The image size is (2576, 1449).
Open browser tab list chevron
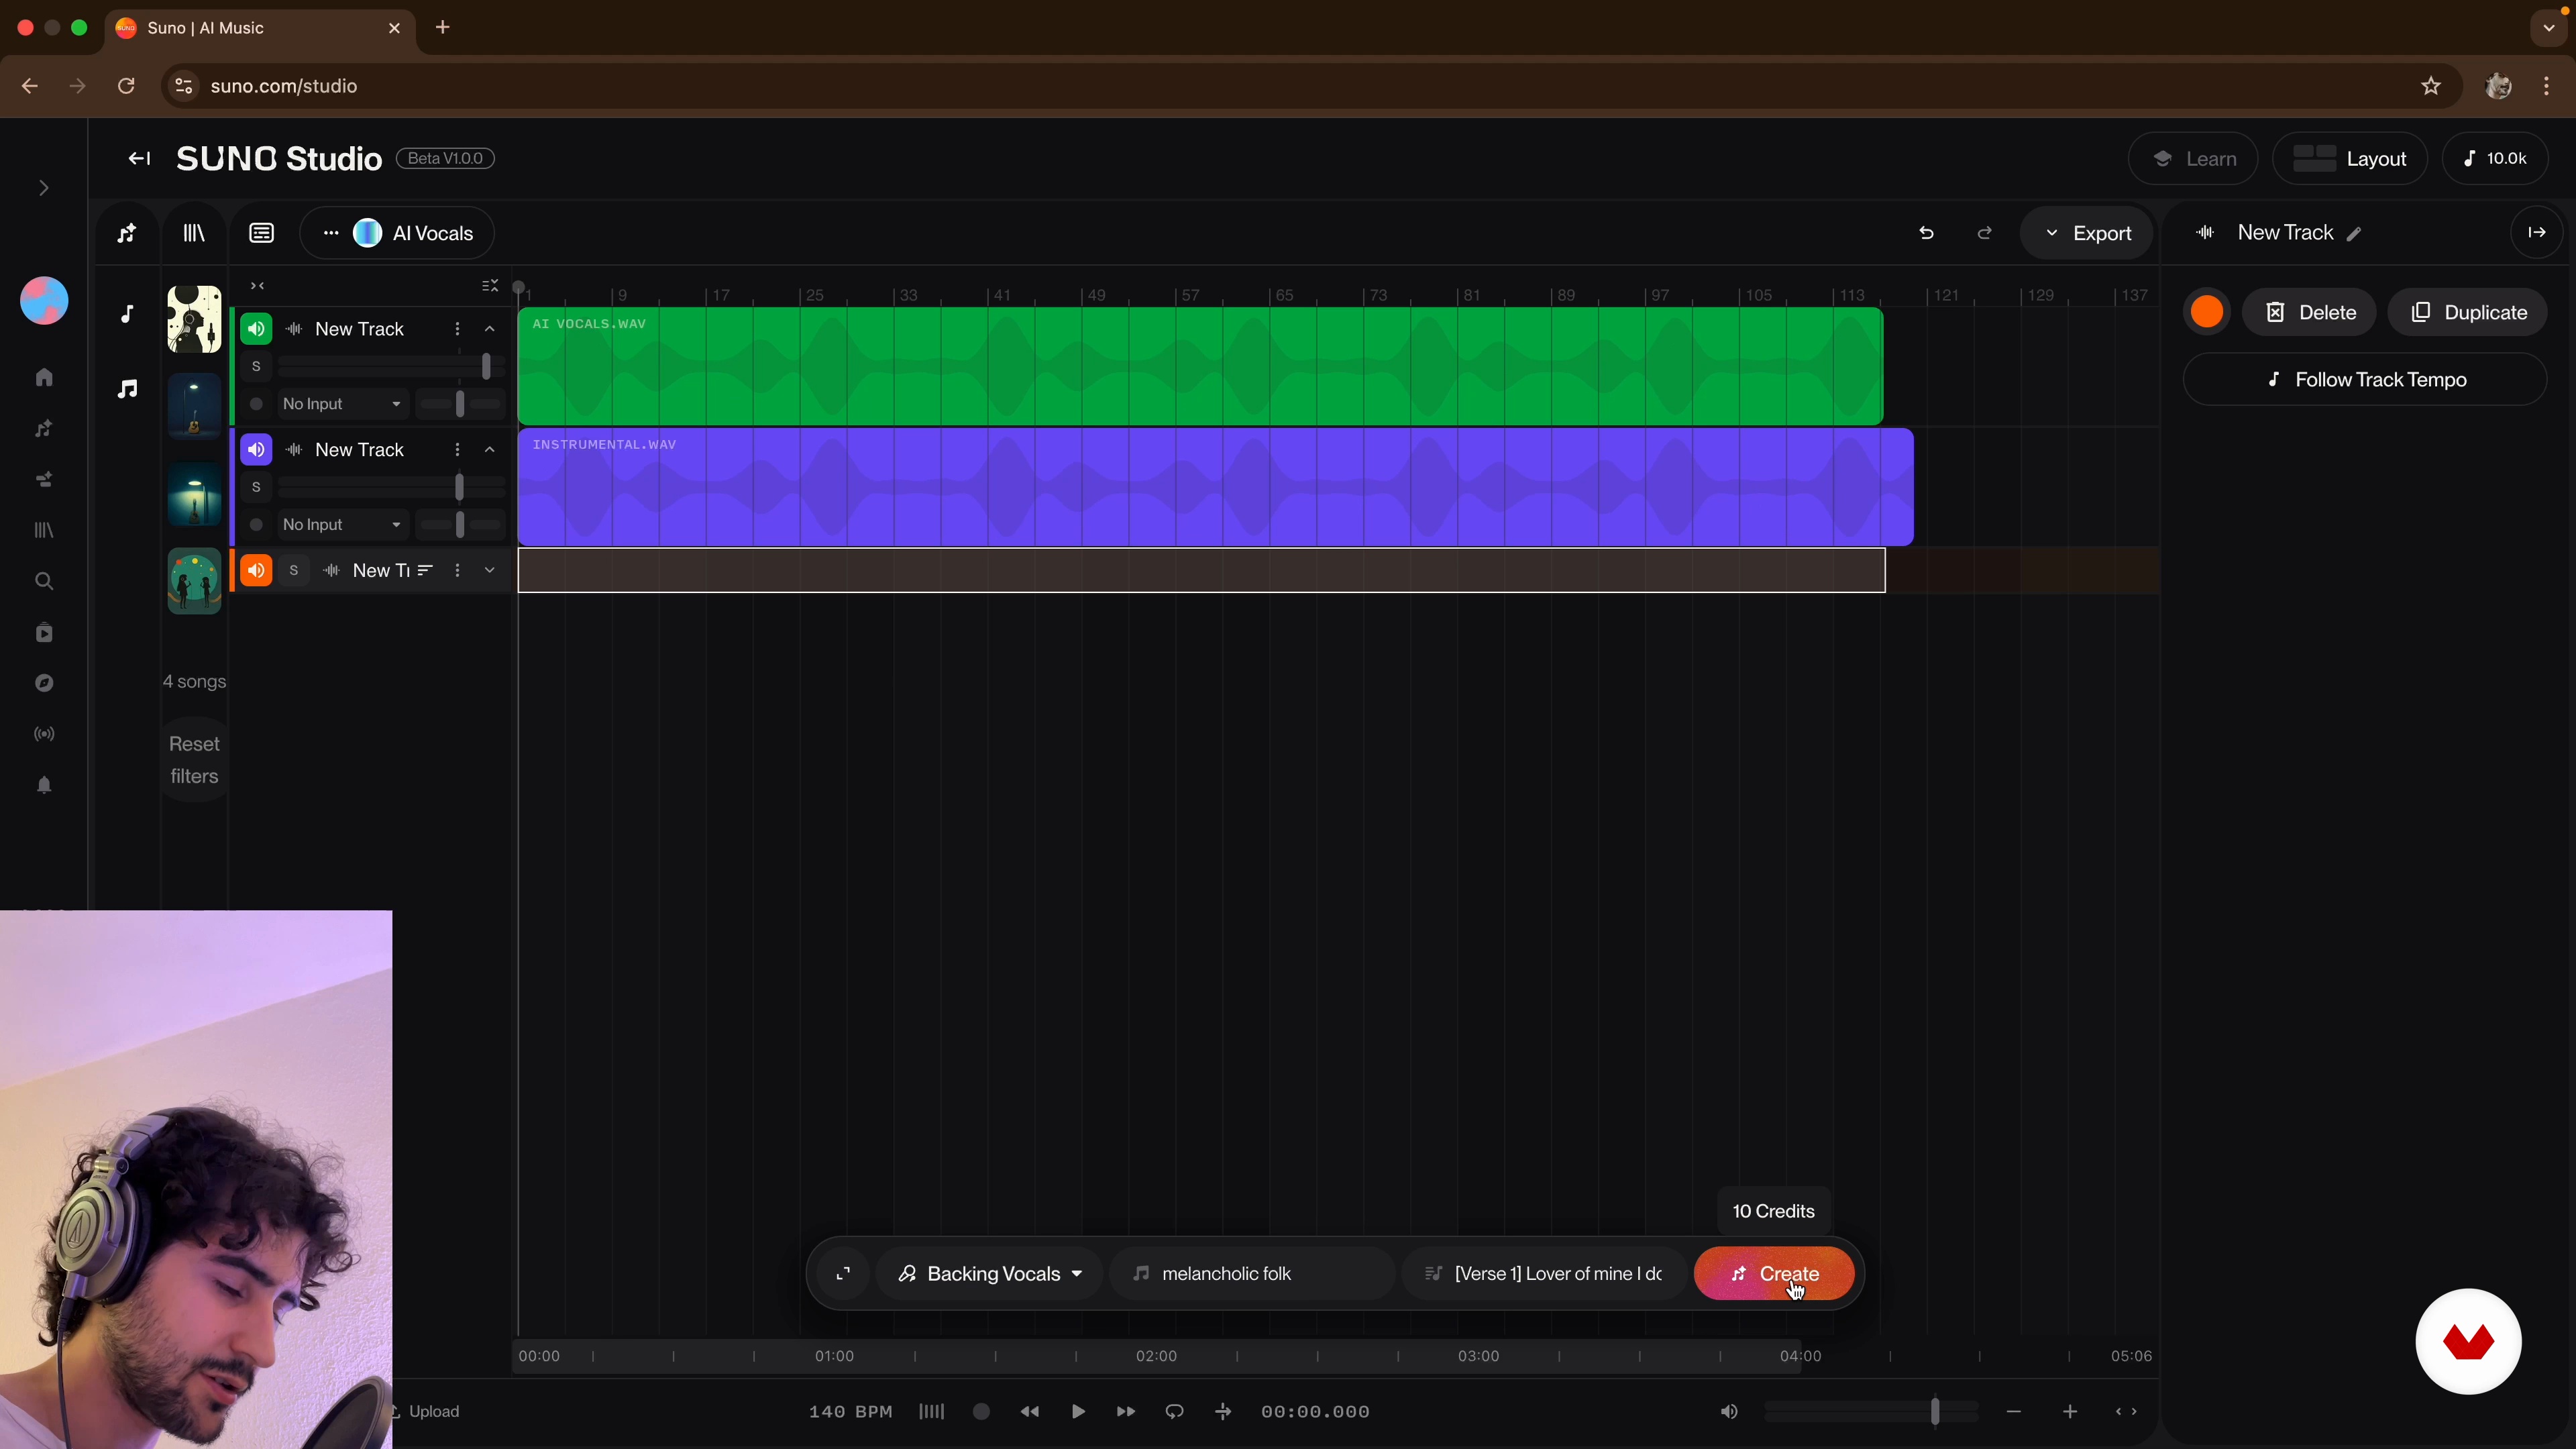2548,28
